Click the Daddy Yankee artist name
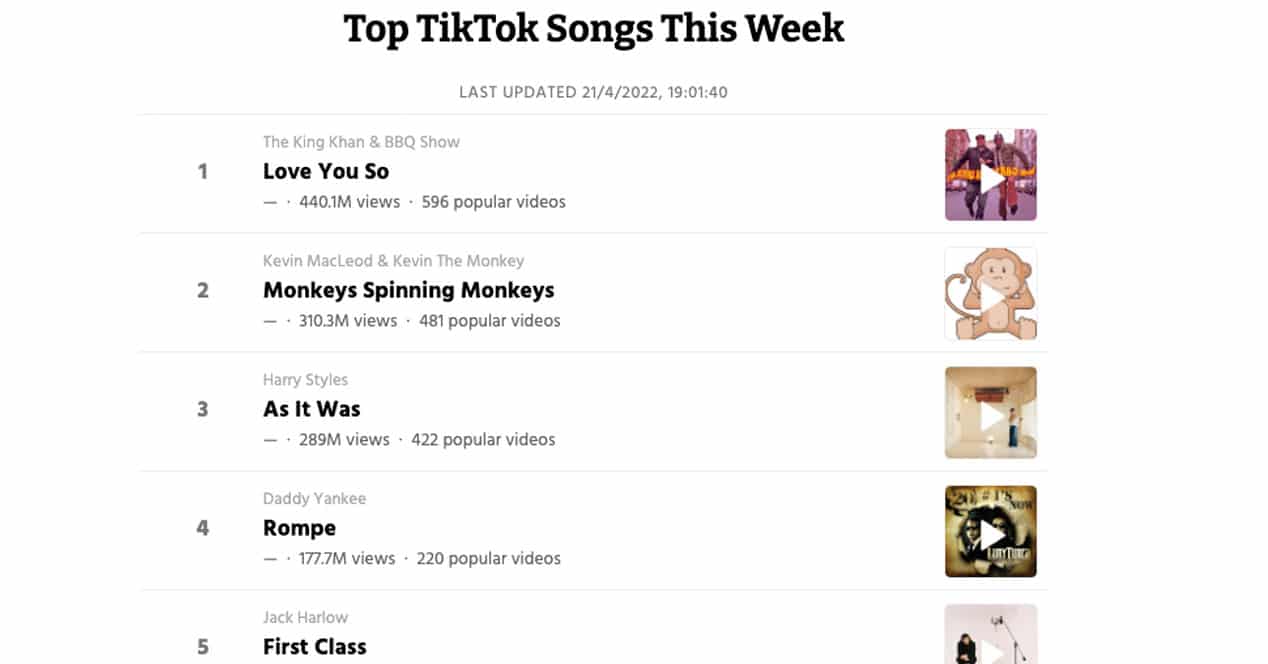 coord(314,499)
